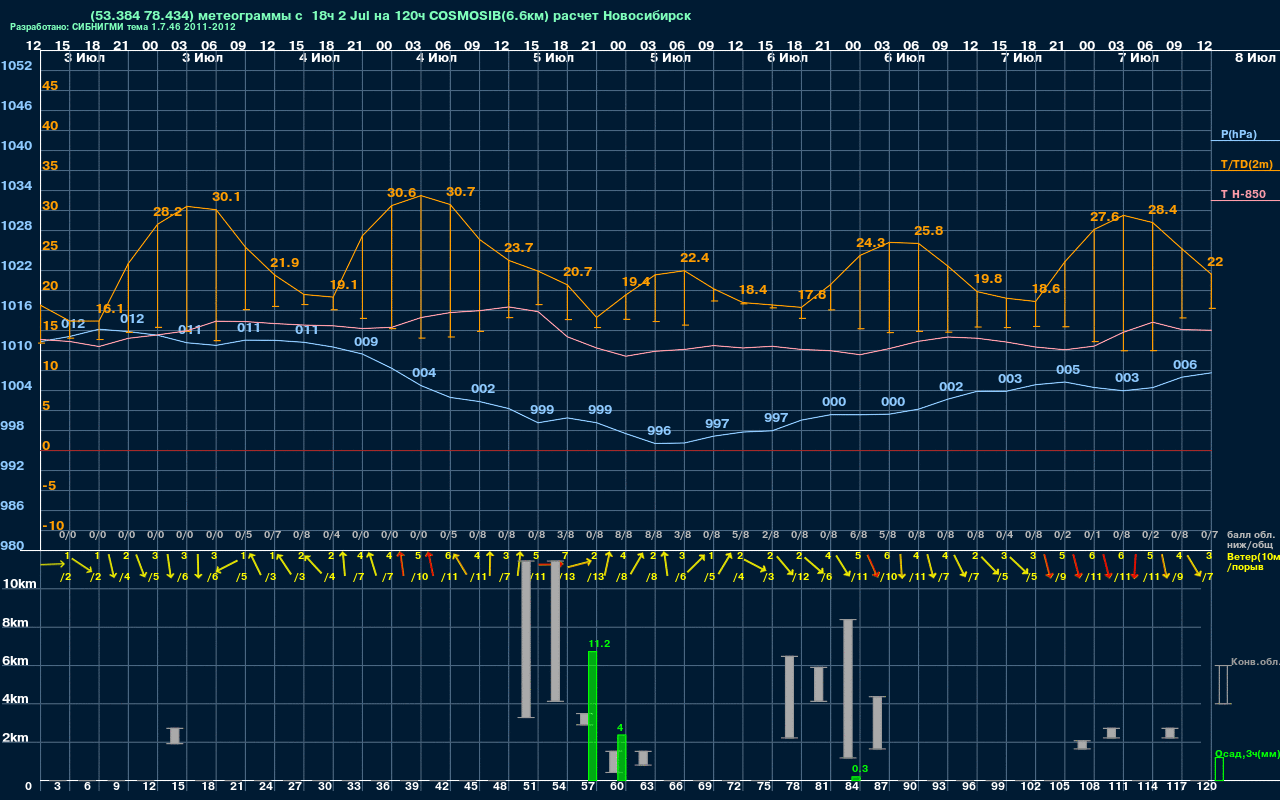This screenshot has height=800, width=1280.
Task: Click the 005 pressure label
Action: click(x=1068, y=370)
